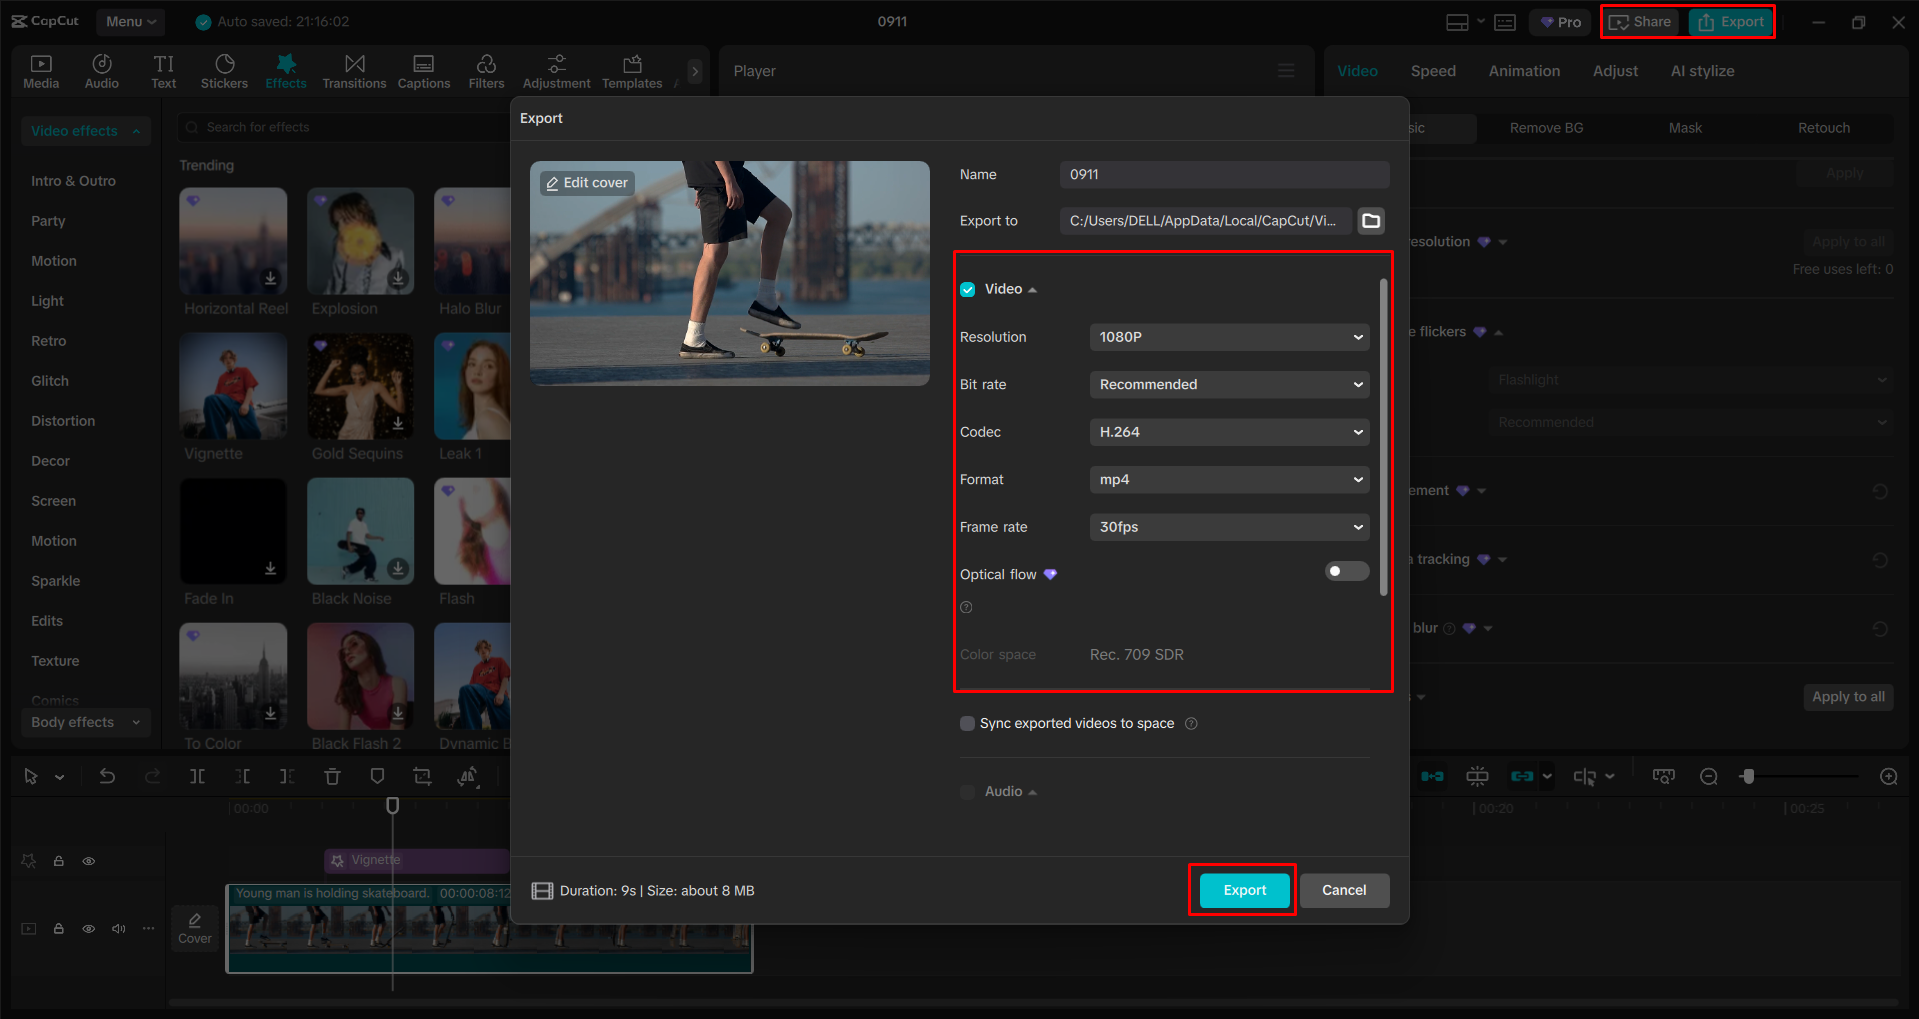Screen dimensions: 1919x1019
Task: Open the Resolution 1080P dropdown
Action: [1229, 337]
